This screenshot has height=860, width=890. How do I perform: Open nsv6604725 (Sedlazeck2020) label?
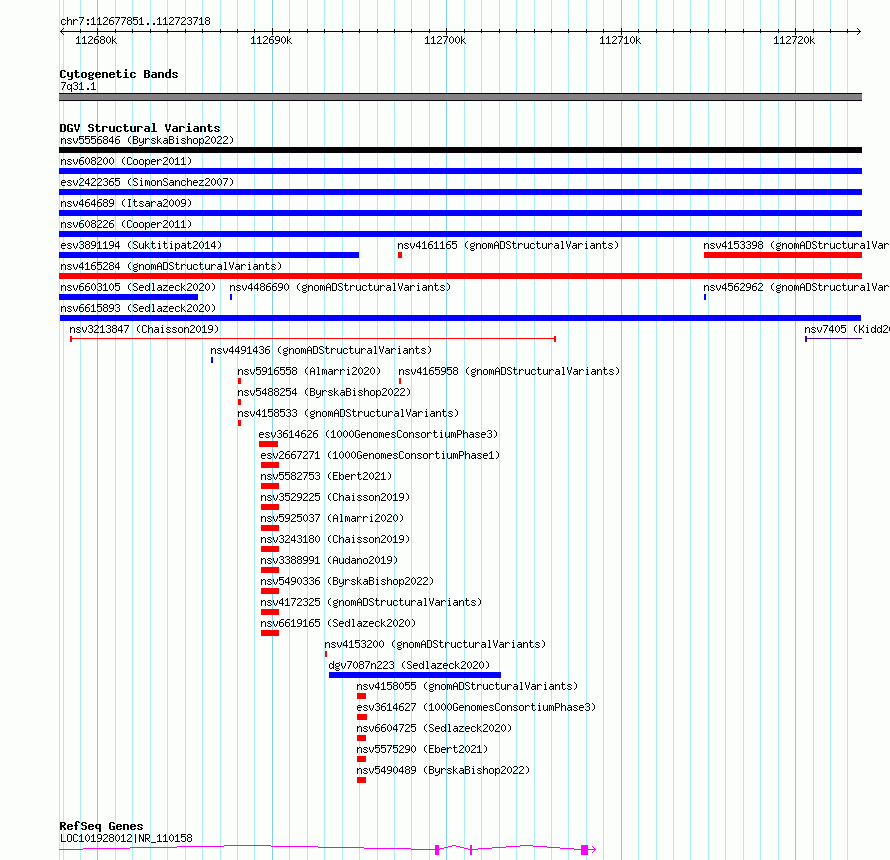[434, 728]
